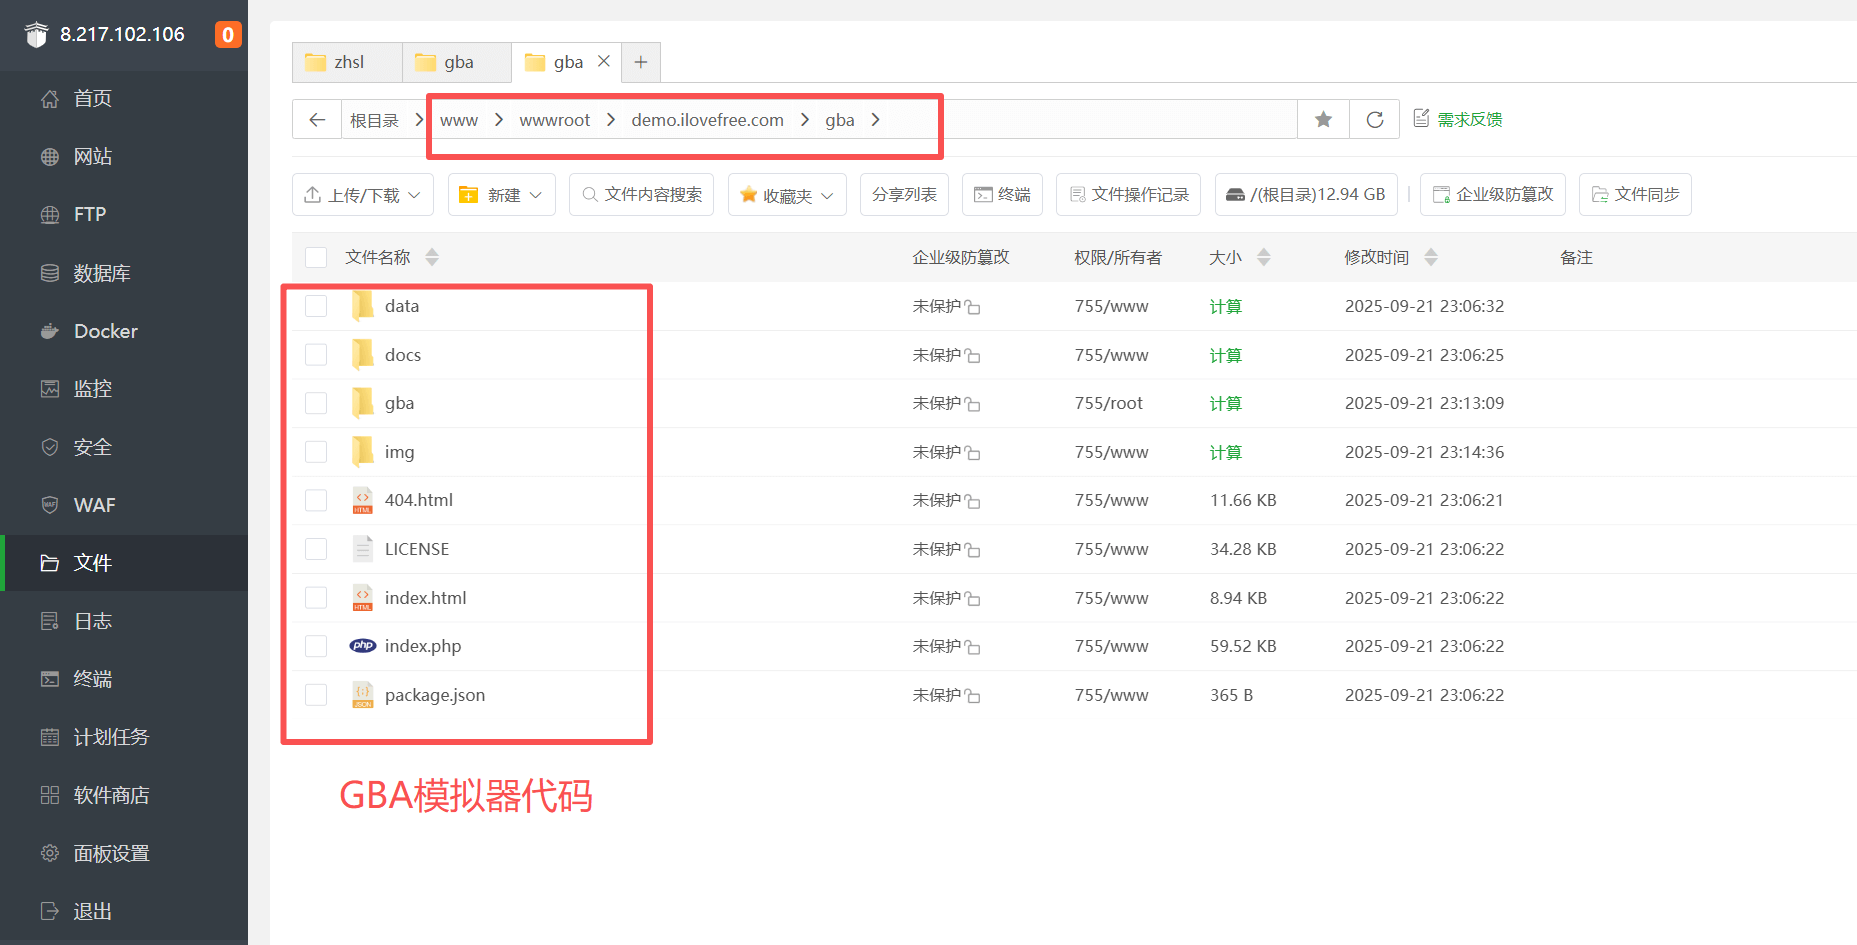Expand the 上传/下载 dropdown
1857x945 pixels.
coord(362,194)
